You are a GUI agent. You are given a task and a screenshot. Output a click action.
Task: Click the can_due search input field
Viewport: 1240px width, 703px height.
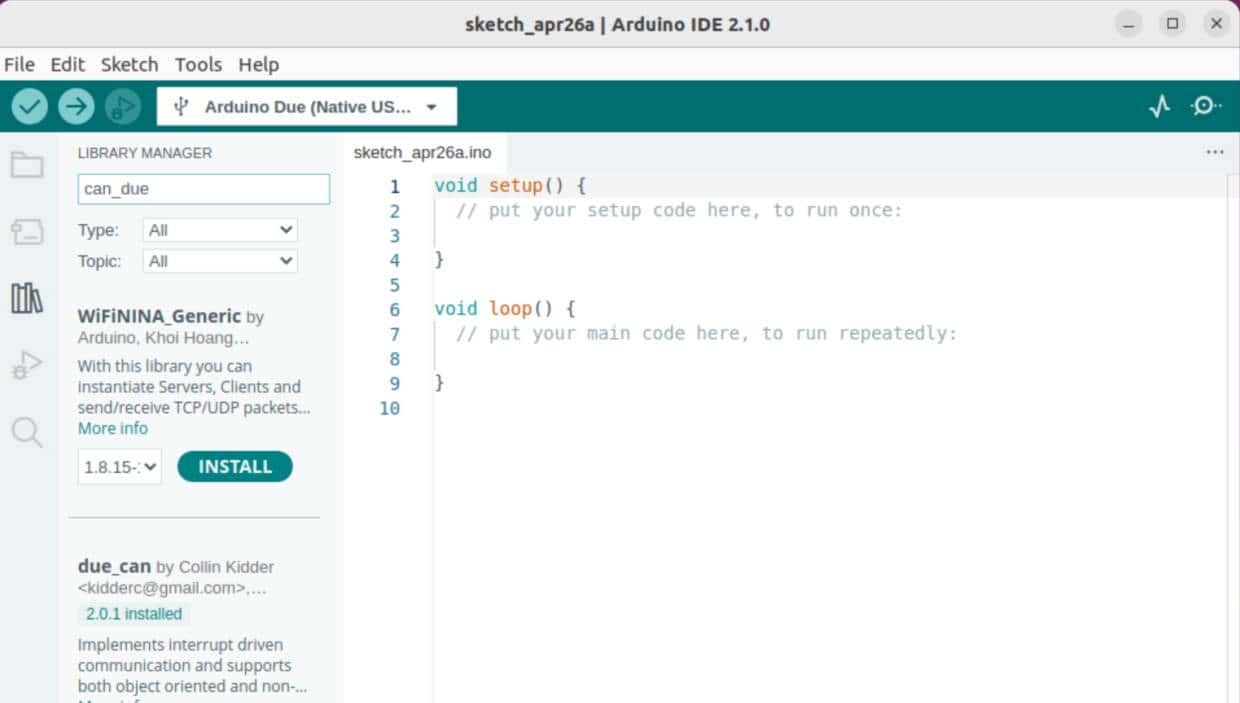pos(203,189)
